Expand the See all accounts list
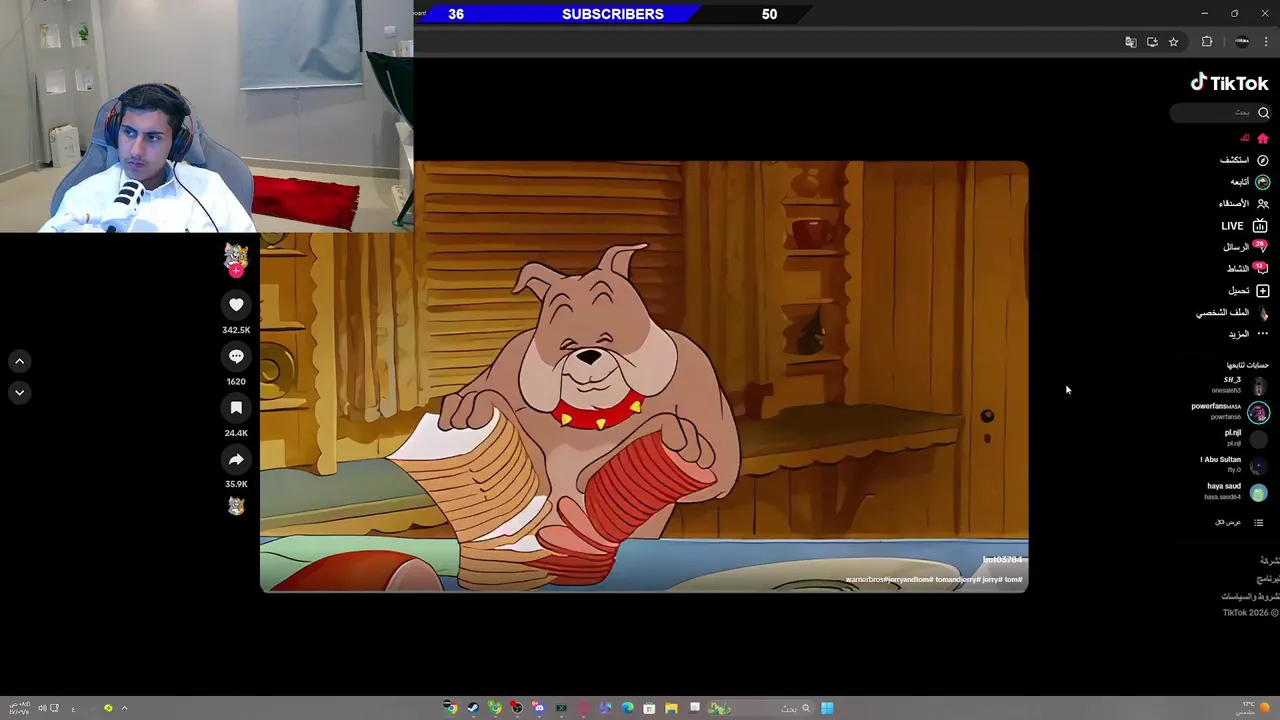The height and width of the screenshot is (720, 1280). click(x=1240, y=522)
